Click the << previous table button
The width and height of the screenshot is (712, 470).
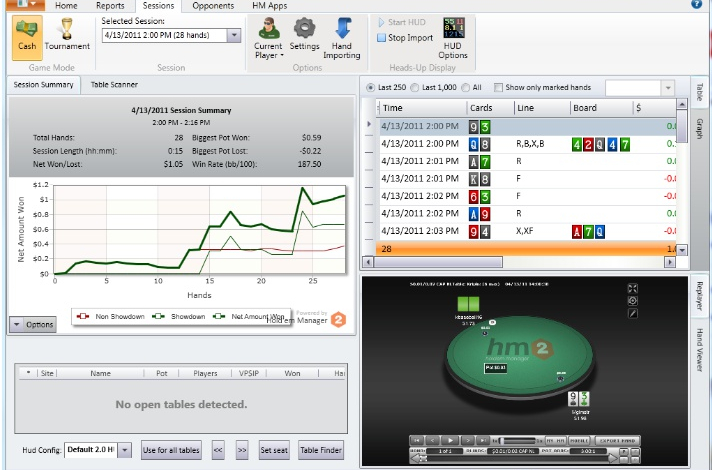[218, 450]
